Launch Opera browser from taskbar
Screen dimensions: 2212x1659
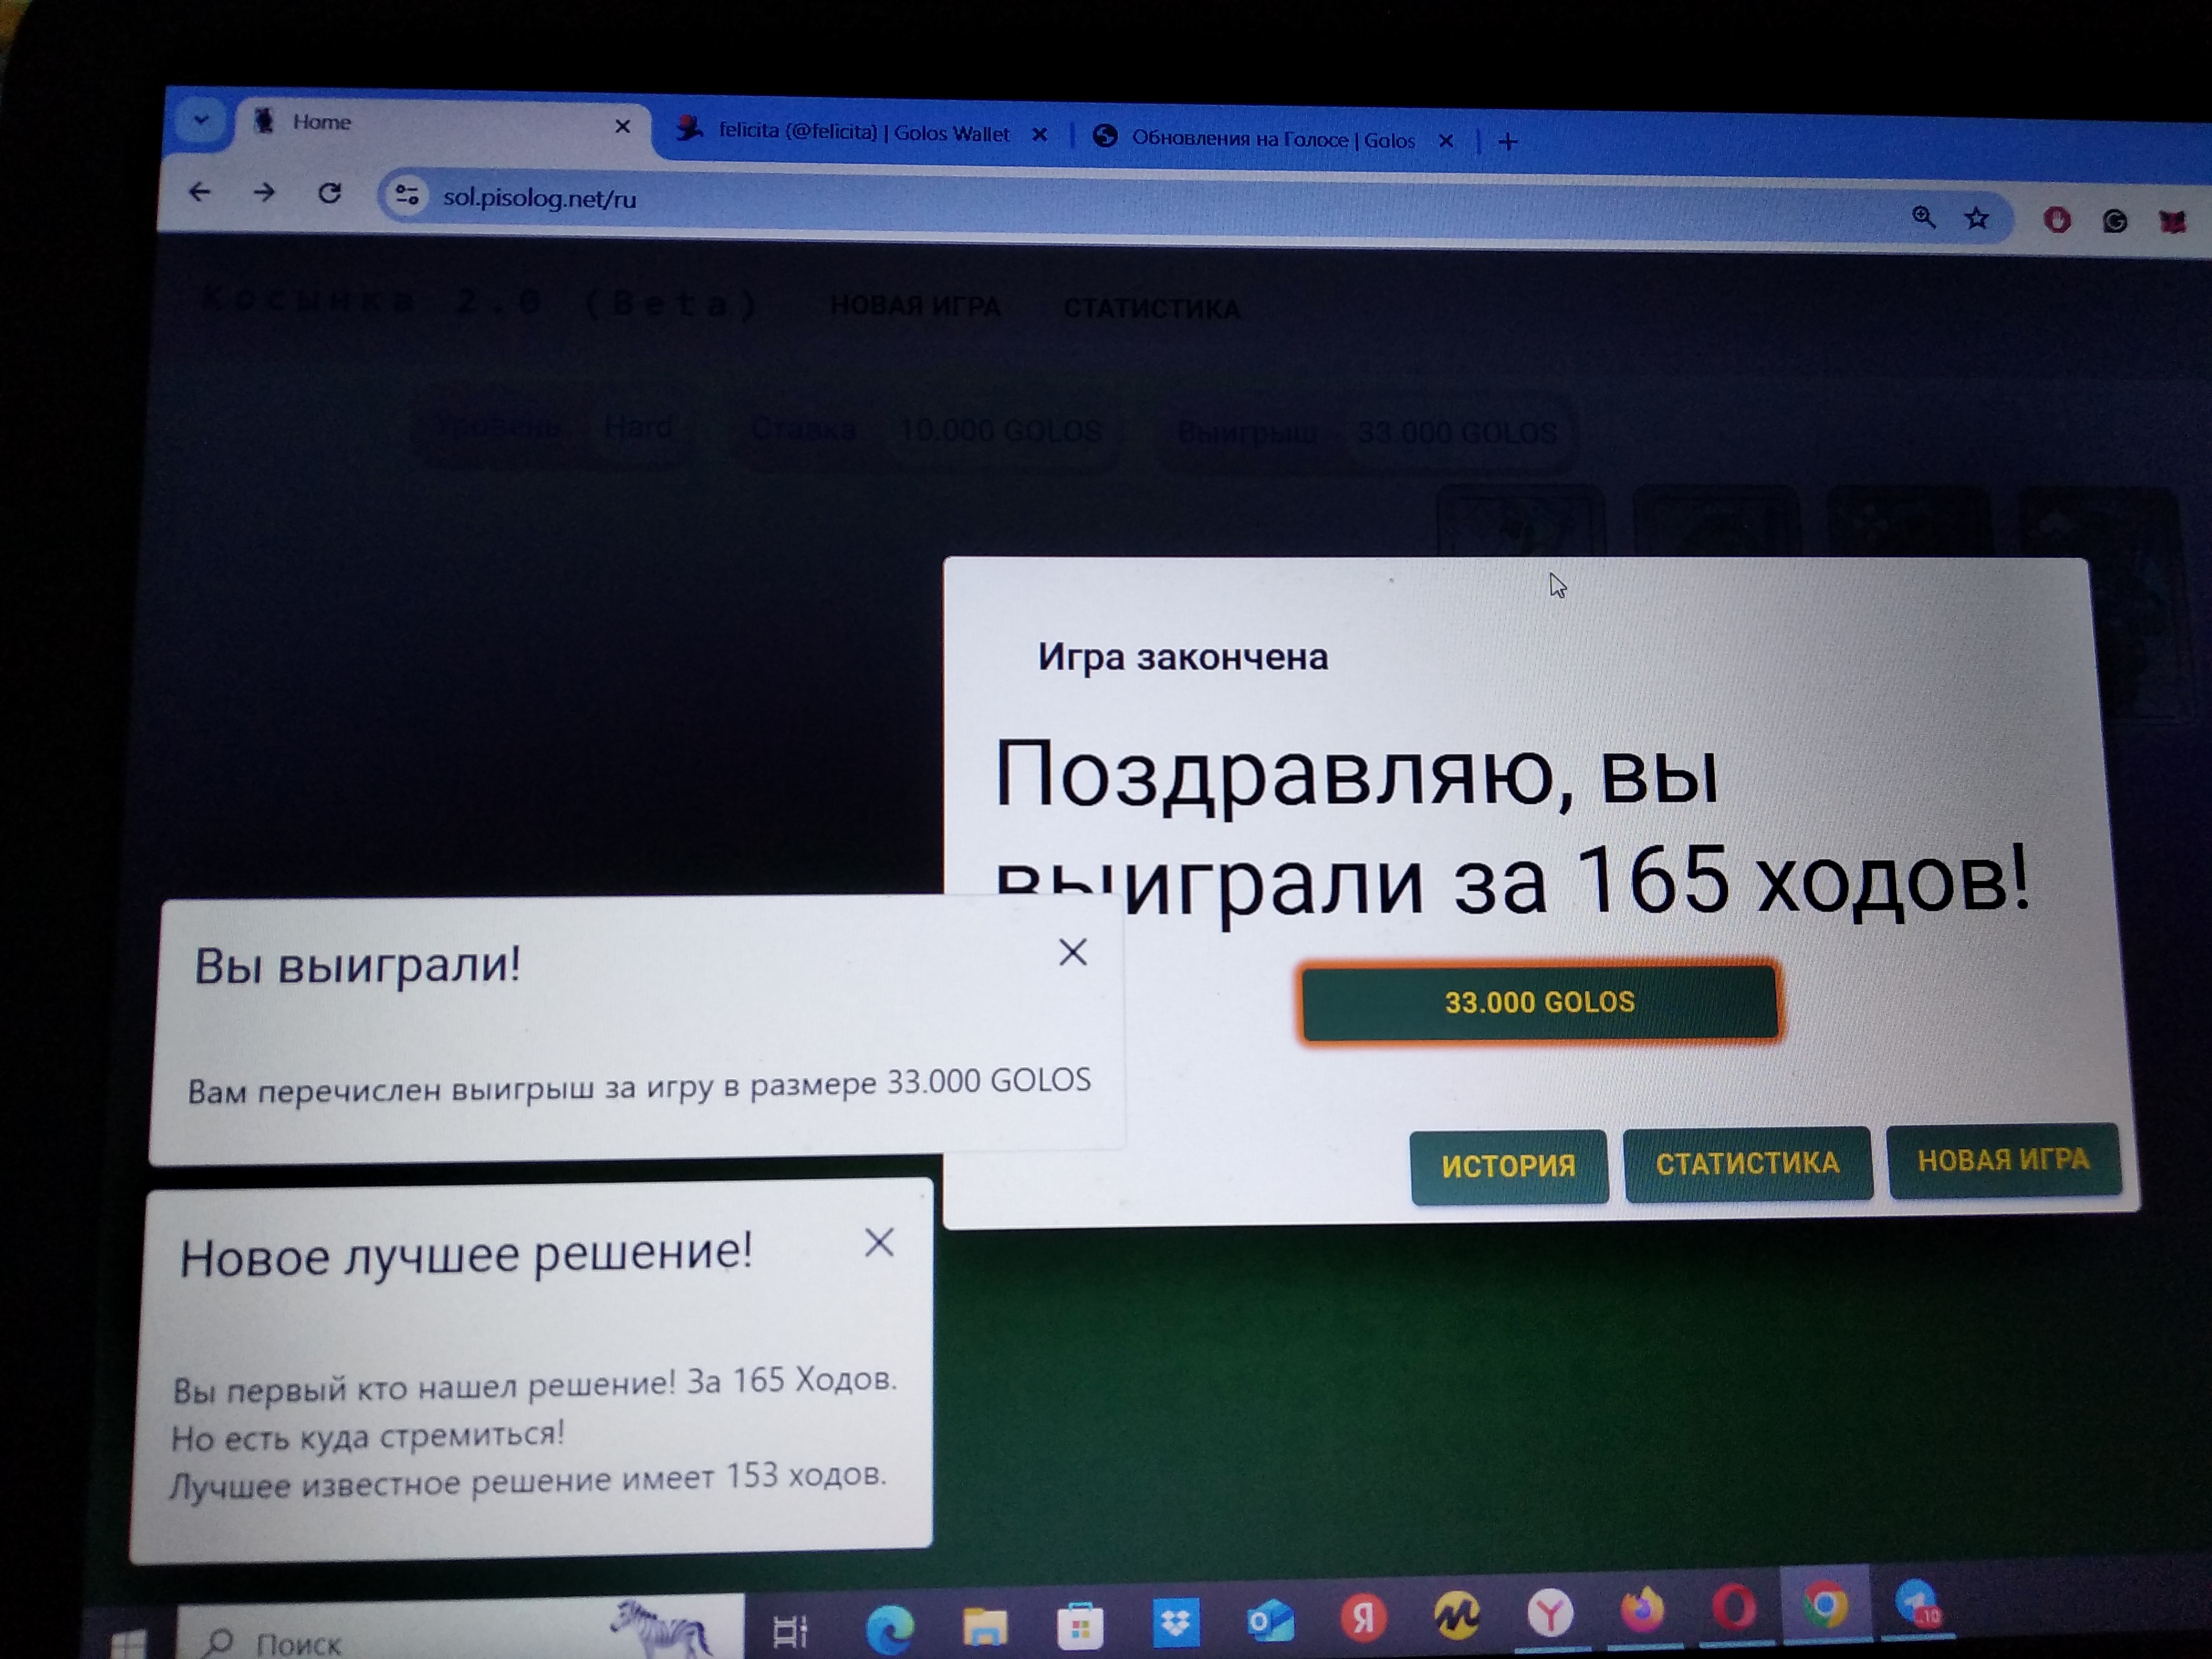coord(1733,1609)
